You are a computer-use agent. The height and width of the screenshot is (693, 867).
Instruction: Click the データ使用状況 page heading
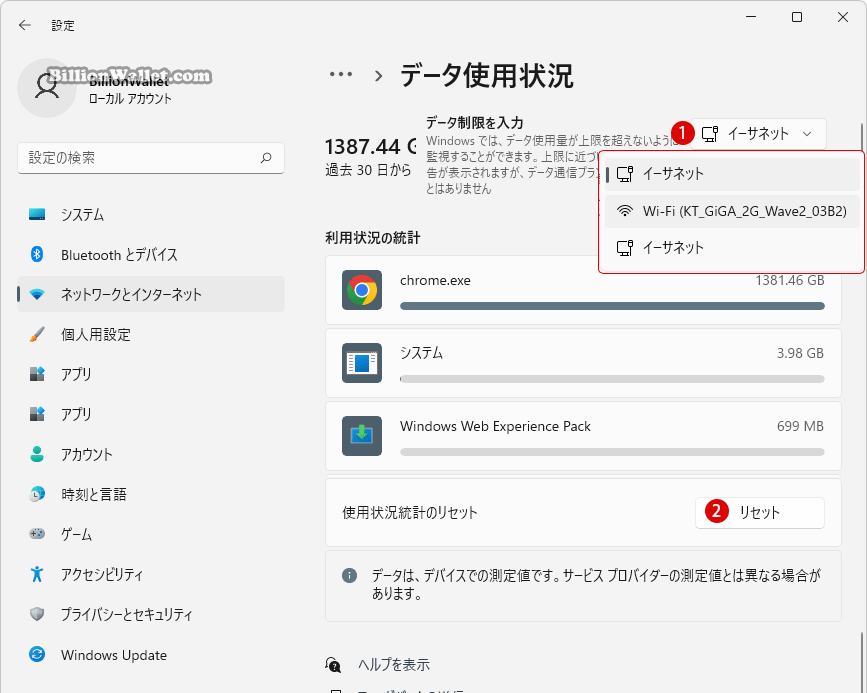click(487, 75)
